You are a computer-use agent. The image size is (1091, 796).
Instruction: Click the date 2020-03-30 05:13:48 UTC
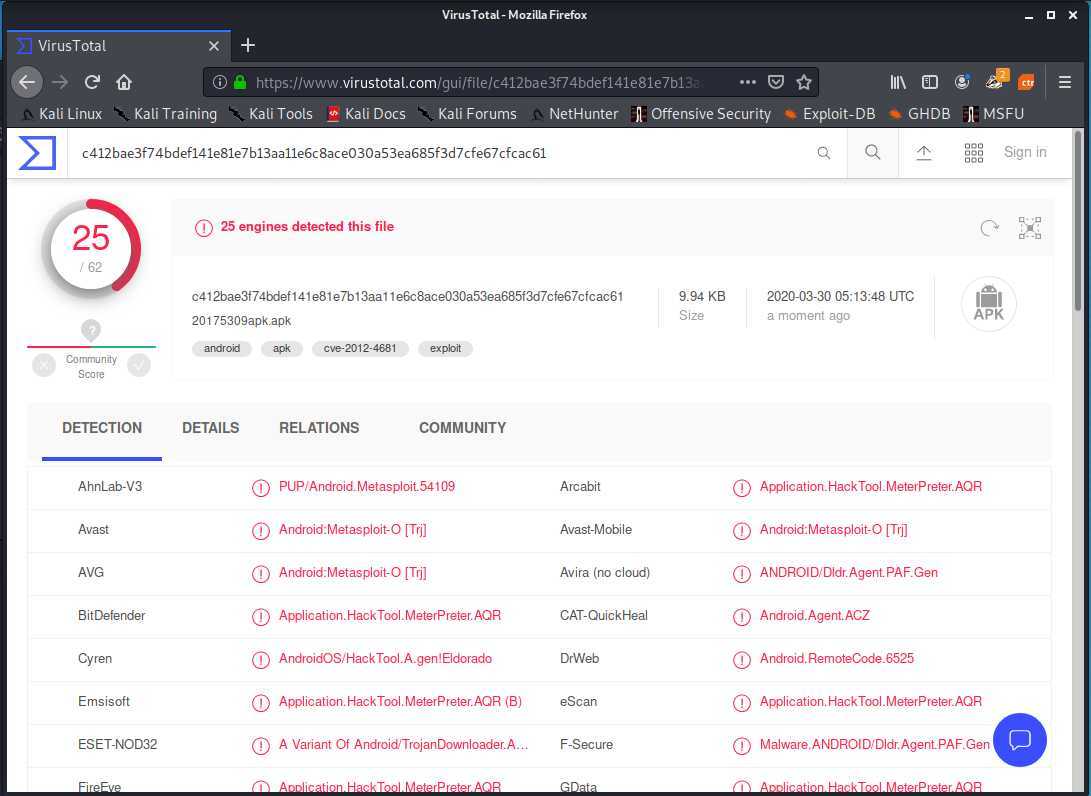click(841, 296)
